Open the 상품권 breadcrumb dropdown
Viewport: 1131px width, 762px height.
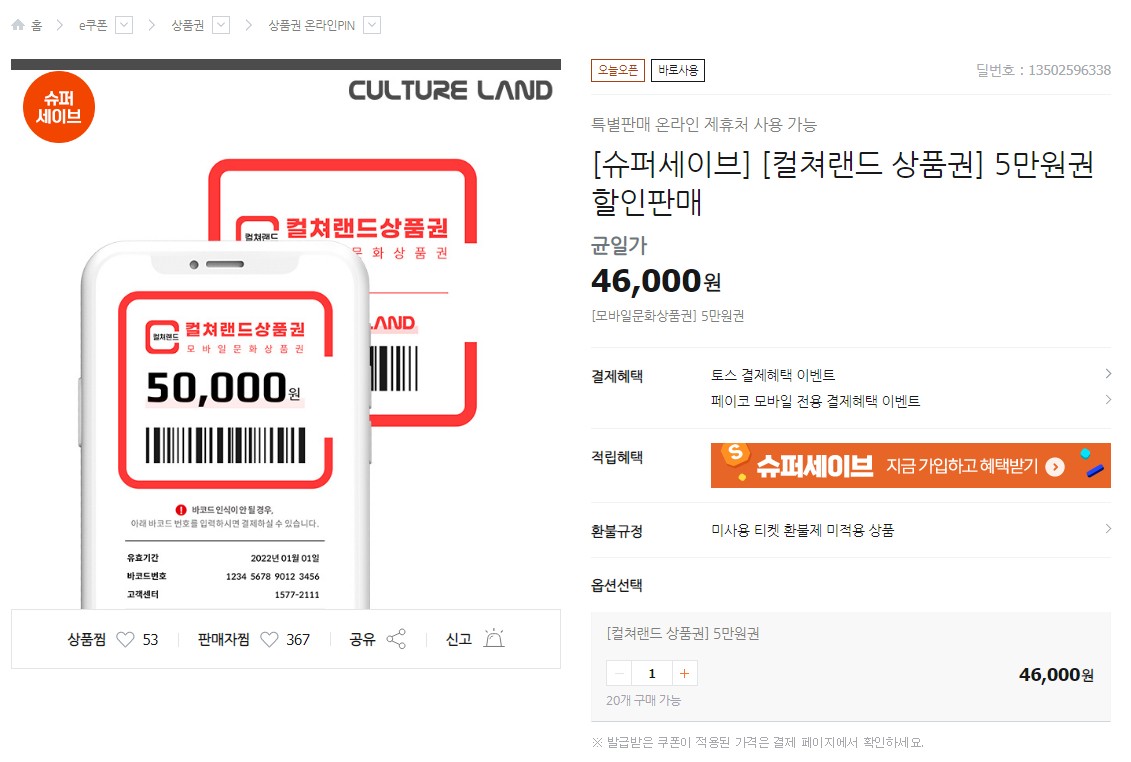coord(222,25)
